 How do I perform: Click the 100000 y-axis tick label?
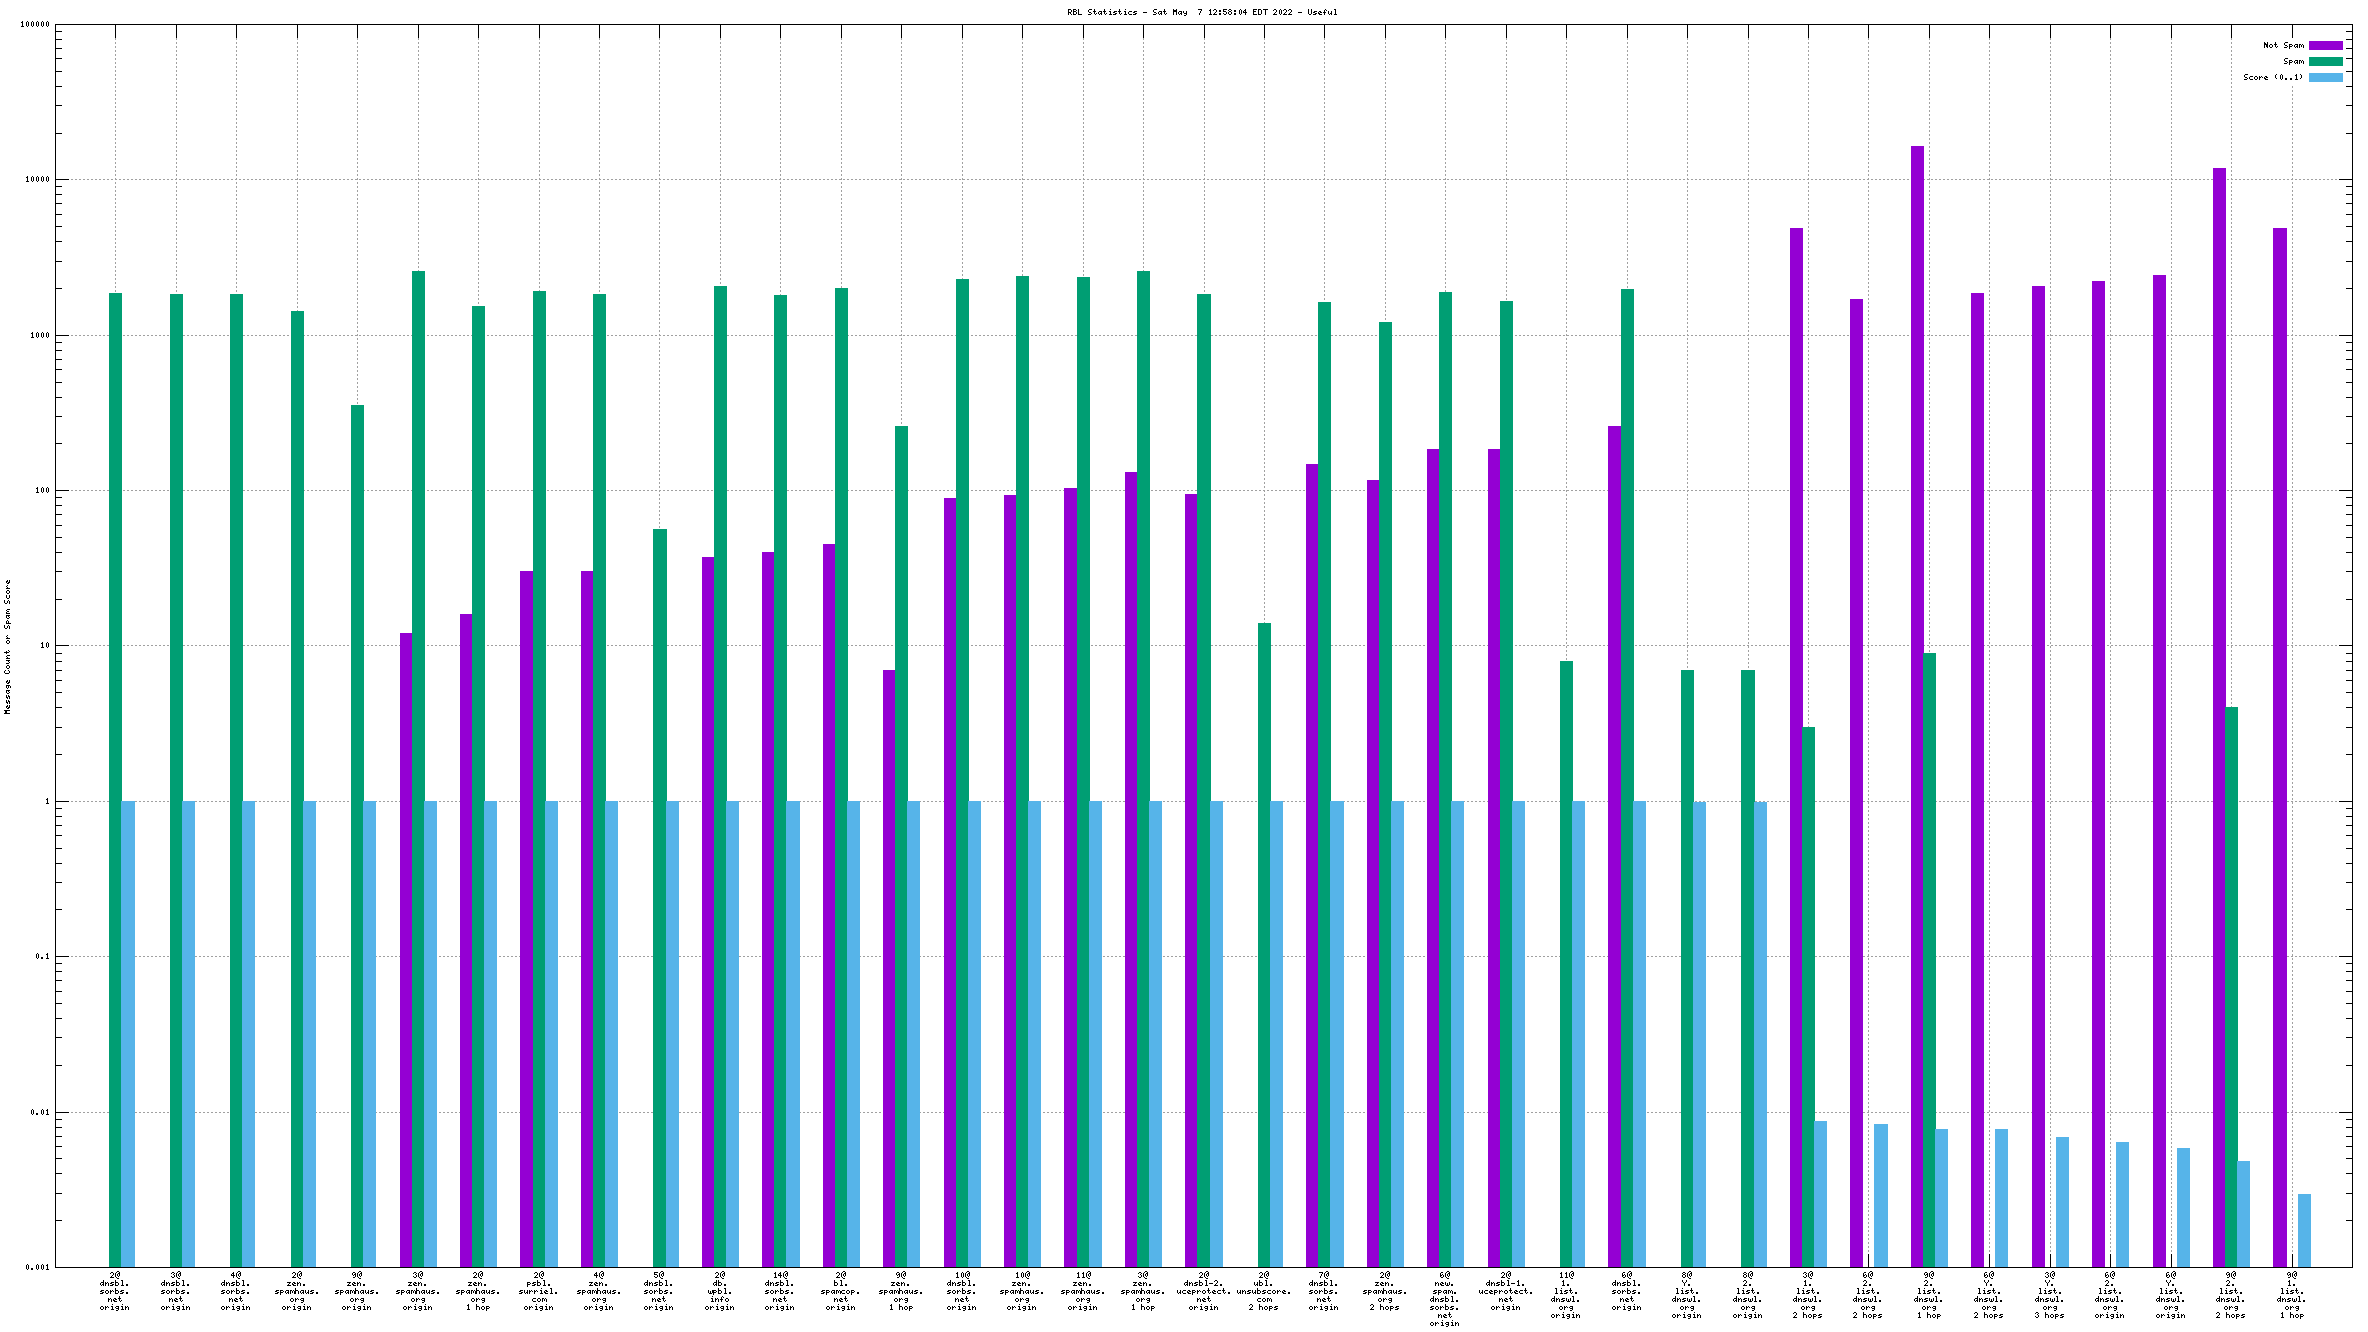coord(34,25)
